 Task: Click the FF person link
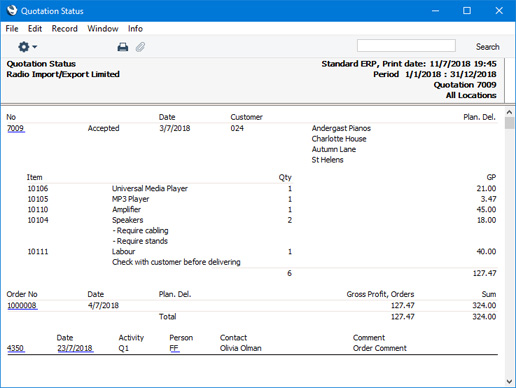click(174, 348)
